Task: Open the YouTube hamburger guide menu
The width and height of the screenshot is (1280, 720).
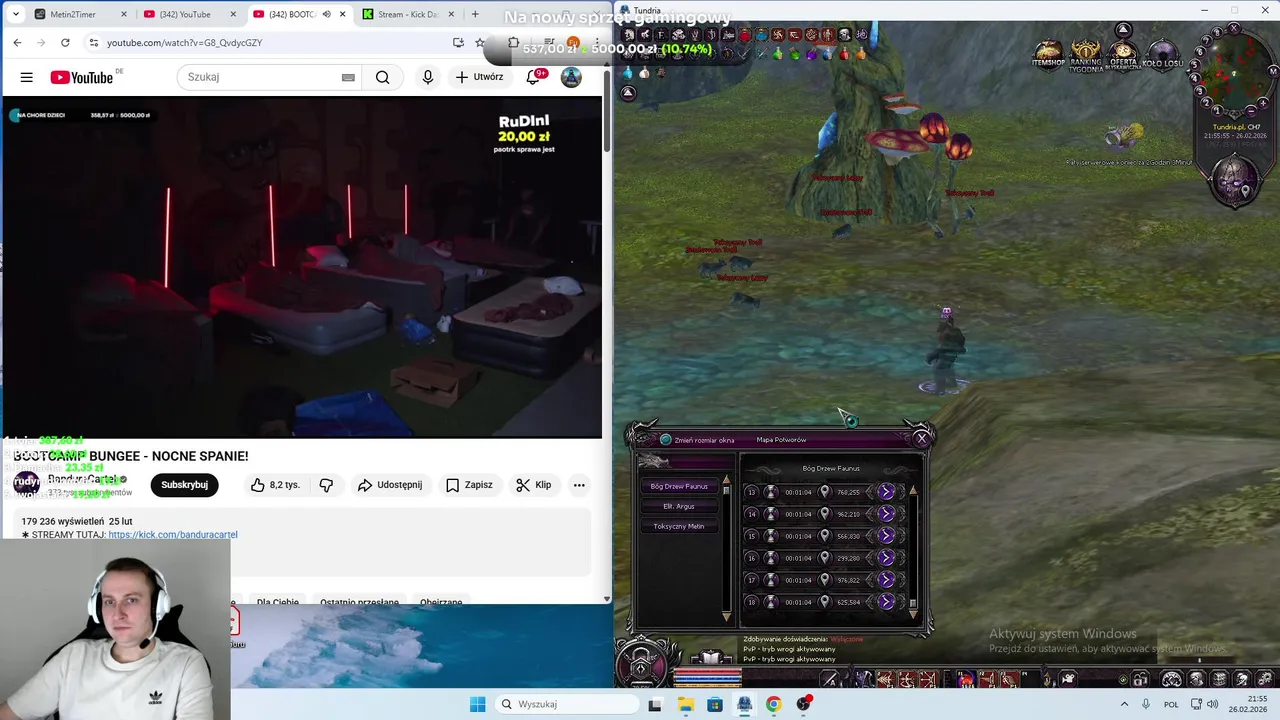Action: tap(27, 77)
